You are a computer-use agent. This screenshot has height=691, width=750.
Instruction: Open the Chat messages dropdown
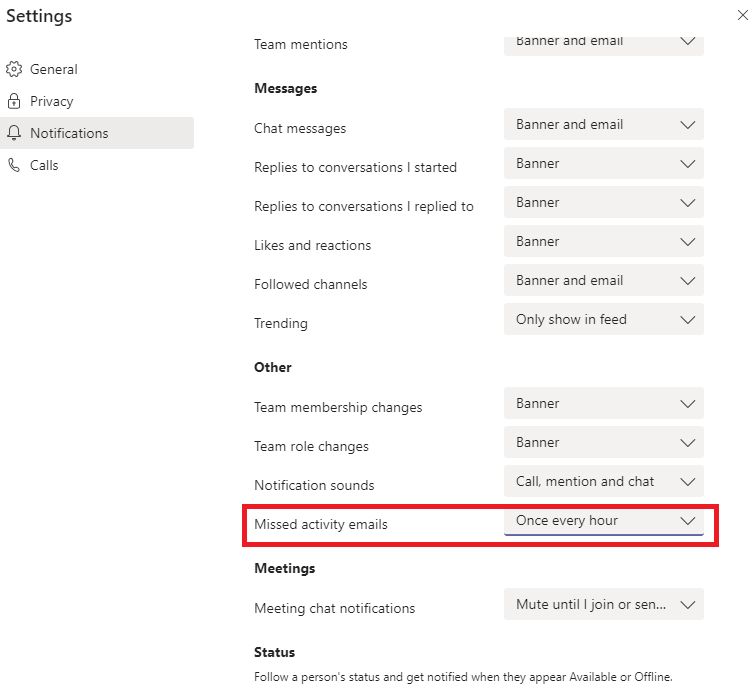(x=603, y=125)
